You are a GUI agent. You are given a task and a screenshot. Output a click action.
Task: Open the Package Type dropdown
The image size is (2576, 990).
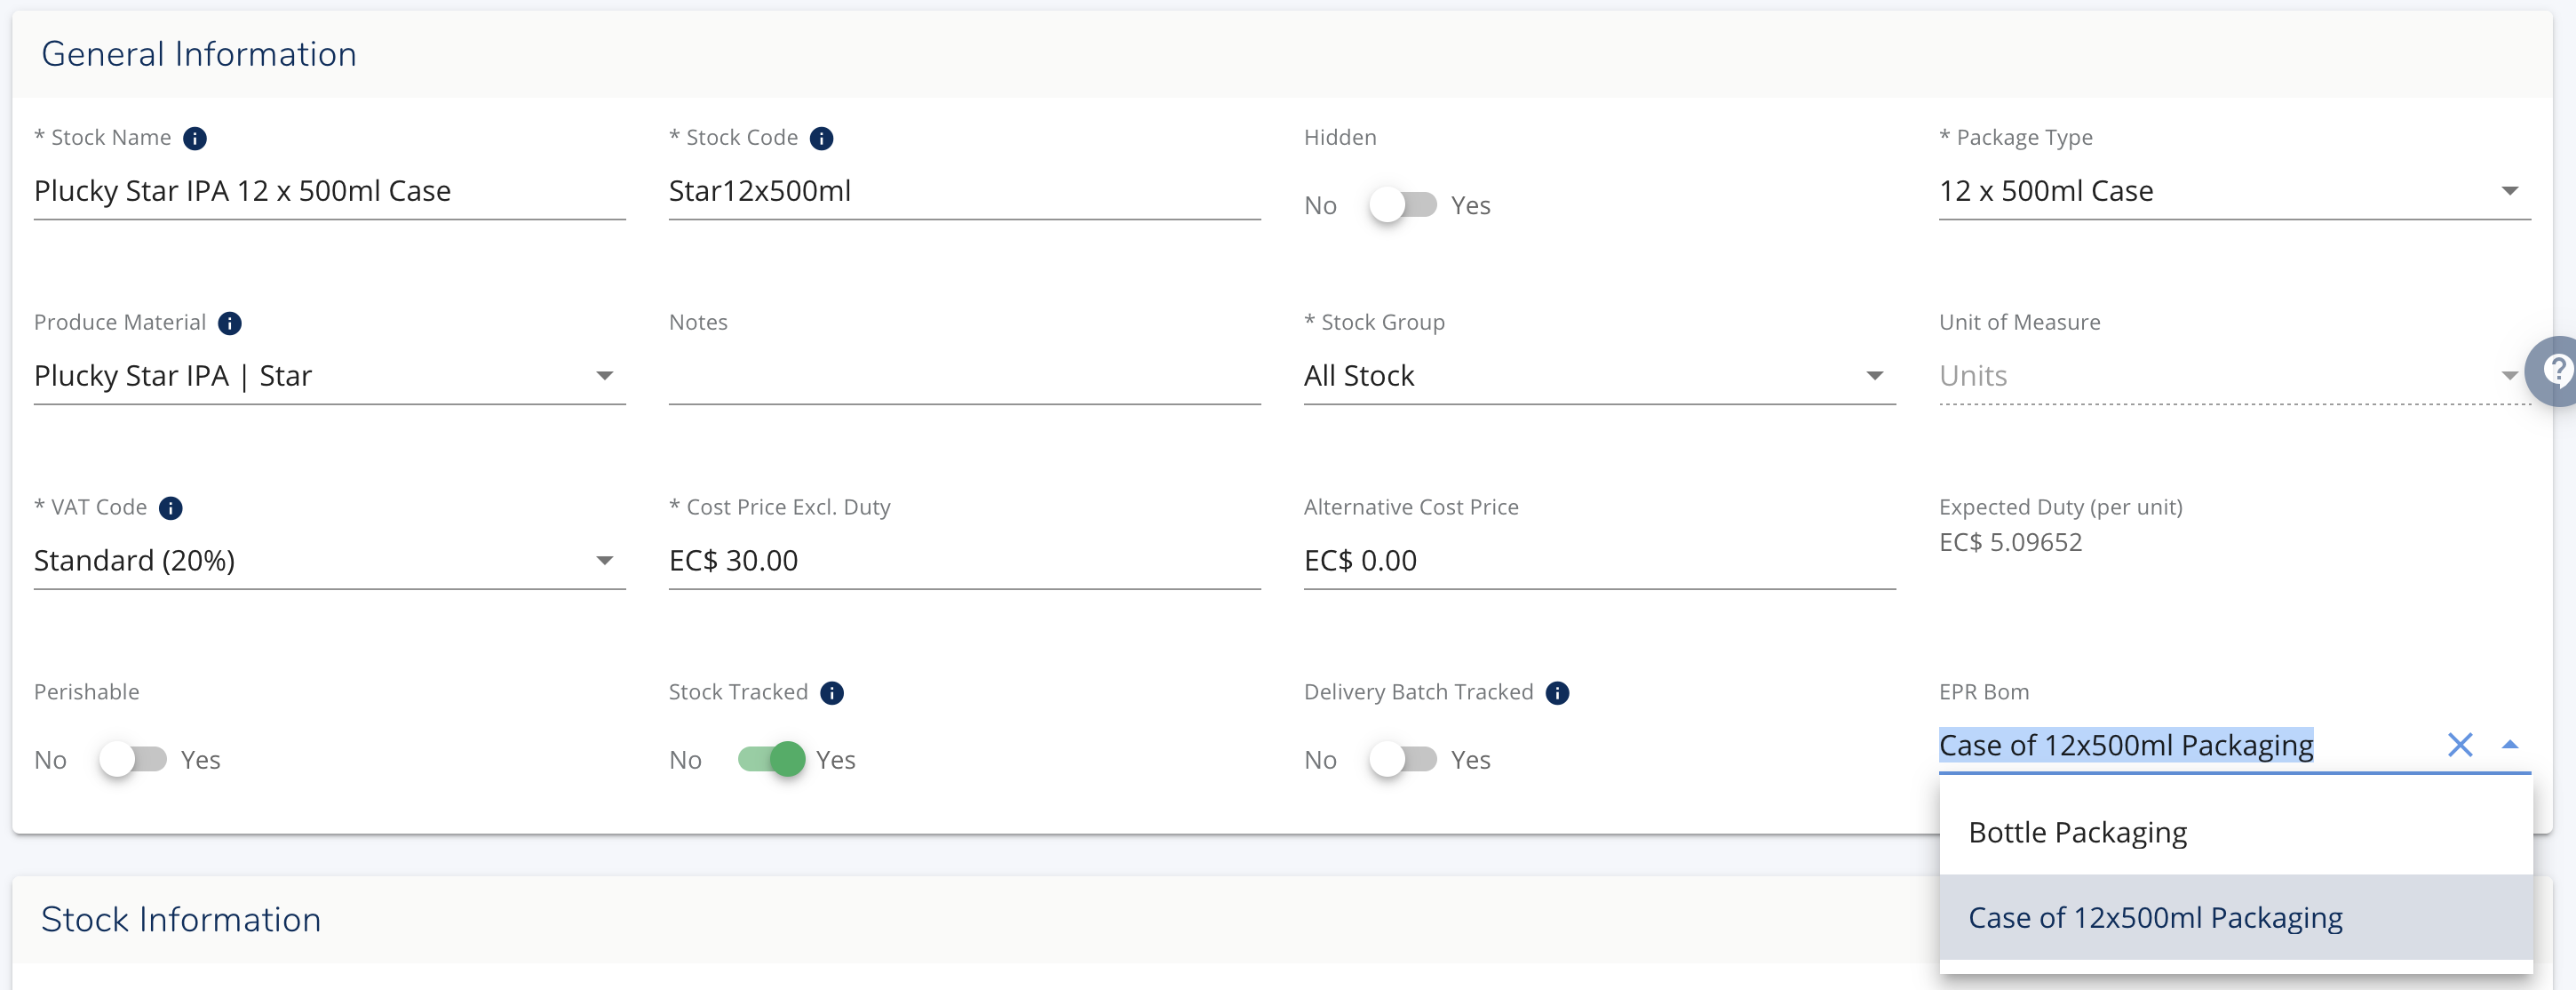coord(2511,191)
